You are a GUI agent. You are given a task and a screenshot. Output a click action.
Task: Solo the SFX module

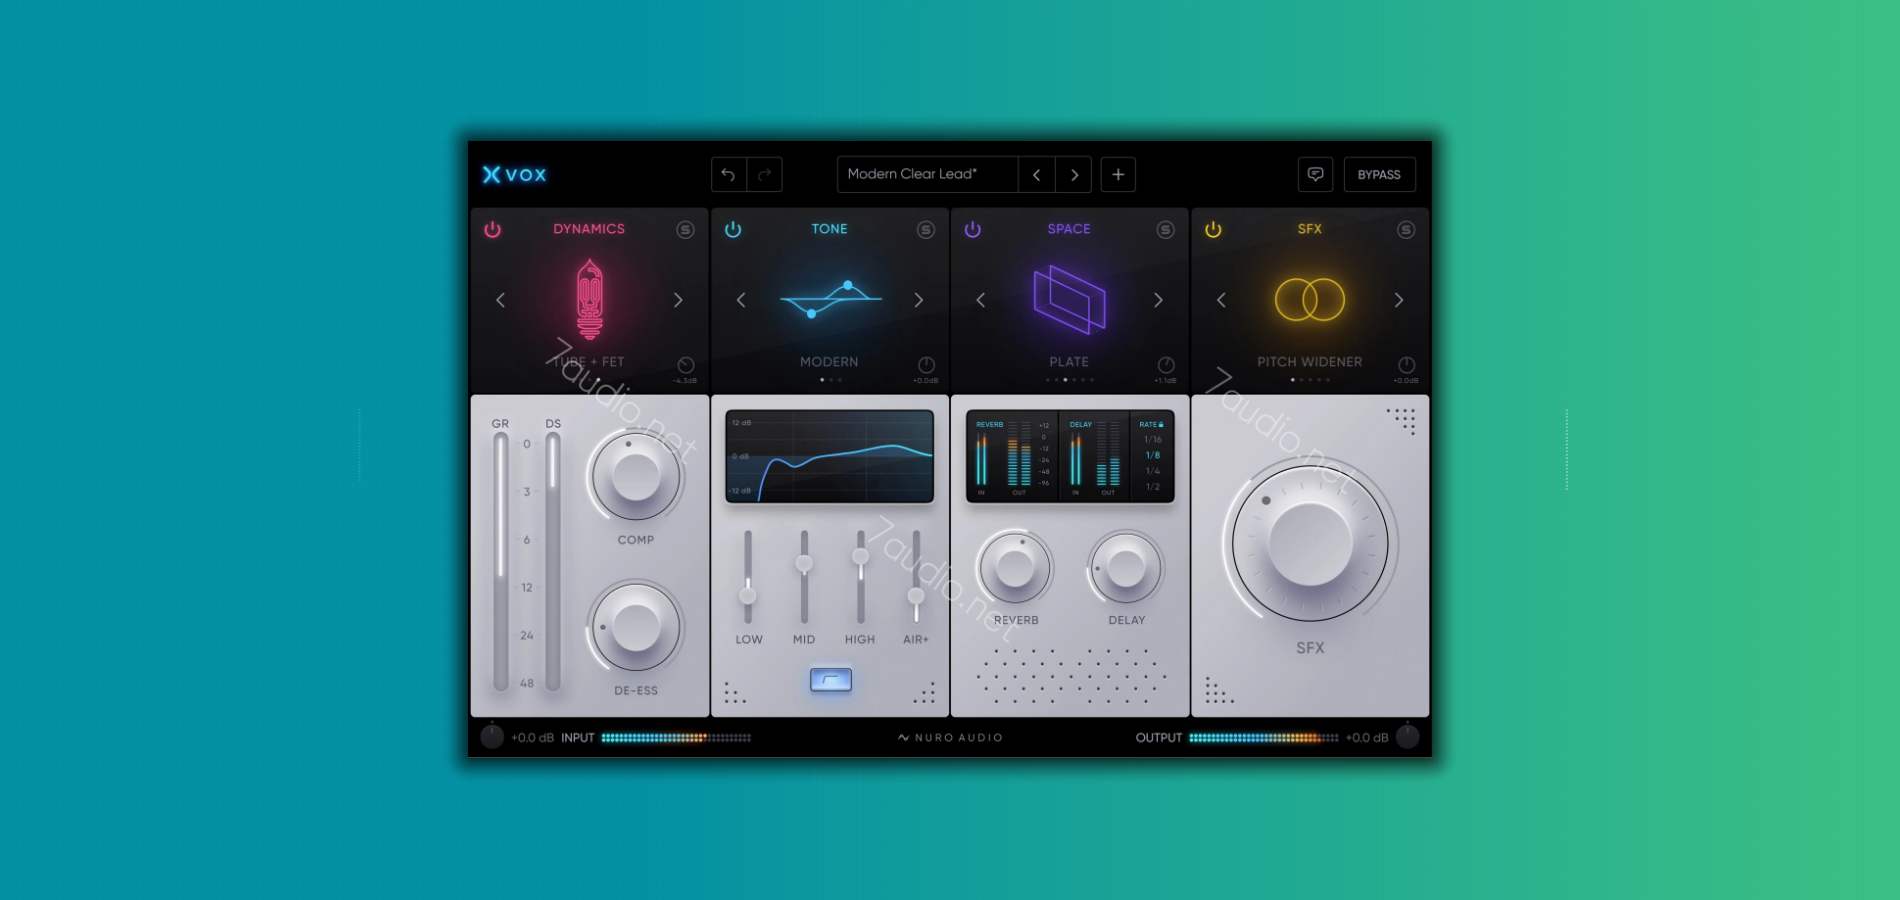[x=1406, y=230]
